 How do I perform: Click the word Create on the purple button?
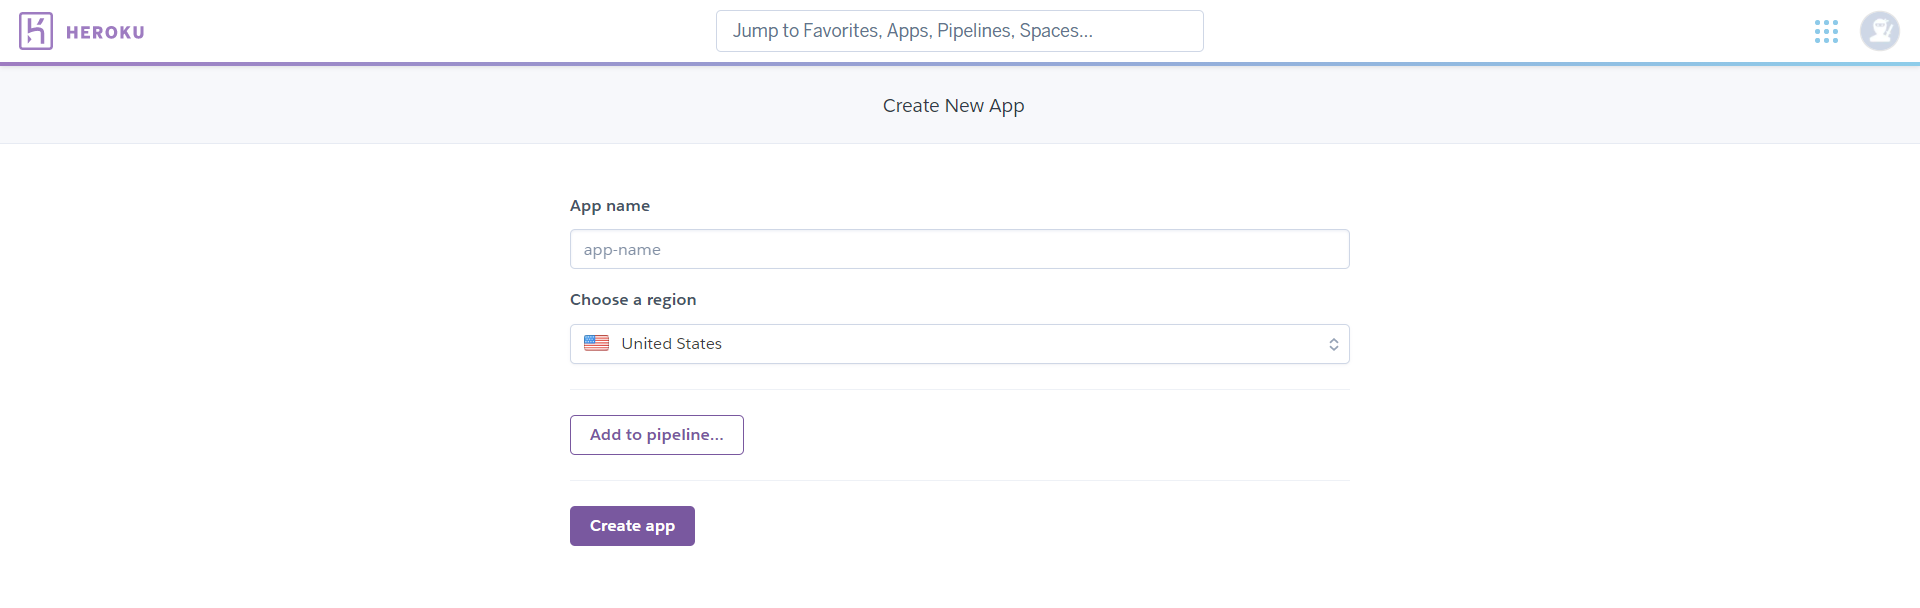[x=615, y=526]
